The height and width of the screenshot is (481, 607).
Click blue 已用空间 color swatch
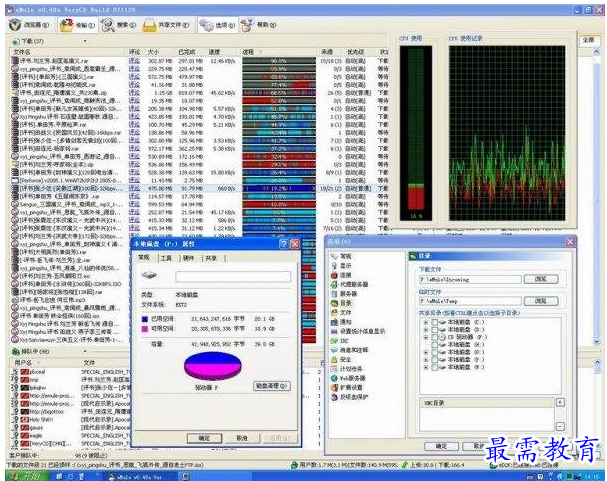pyautogui.click(x=145, y=319)
